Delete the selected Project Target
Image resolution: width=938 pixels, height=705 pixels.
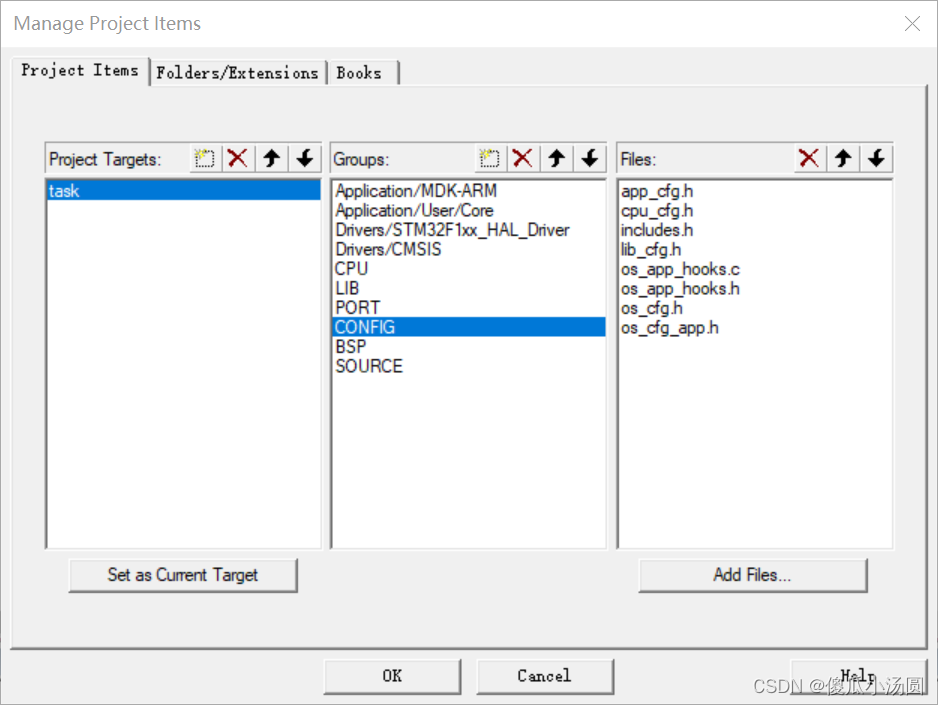tap(237, 158)
